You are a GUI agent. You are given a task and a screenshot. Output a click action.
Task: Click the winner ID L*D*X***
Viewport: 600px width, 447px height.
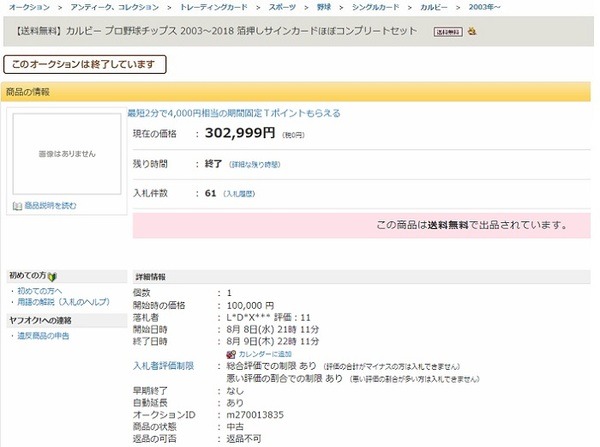(x=249, y=318)
